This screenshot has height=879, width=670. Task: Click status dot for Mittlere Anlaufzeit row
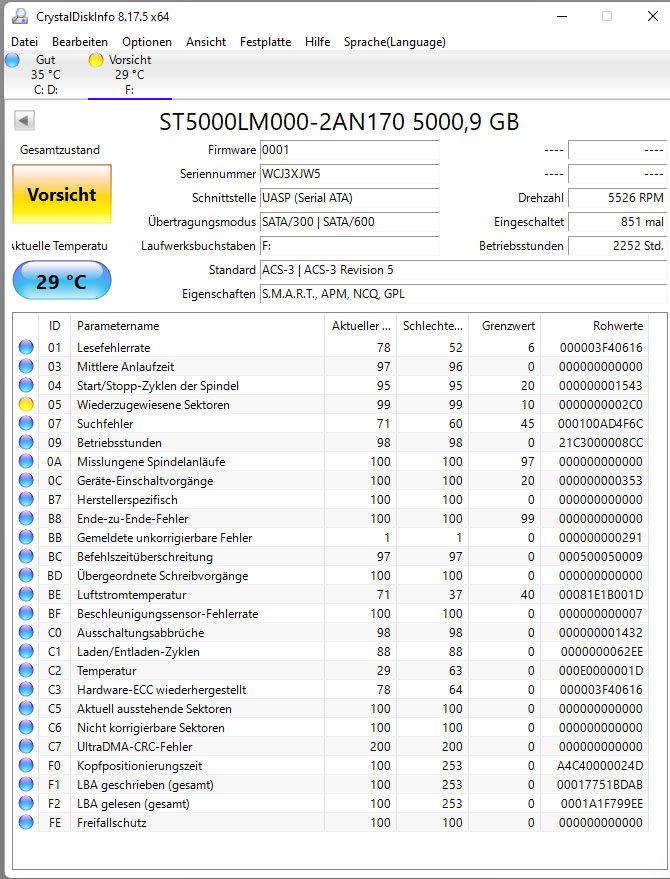pyautogui.click(x=26, y=367)
